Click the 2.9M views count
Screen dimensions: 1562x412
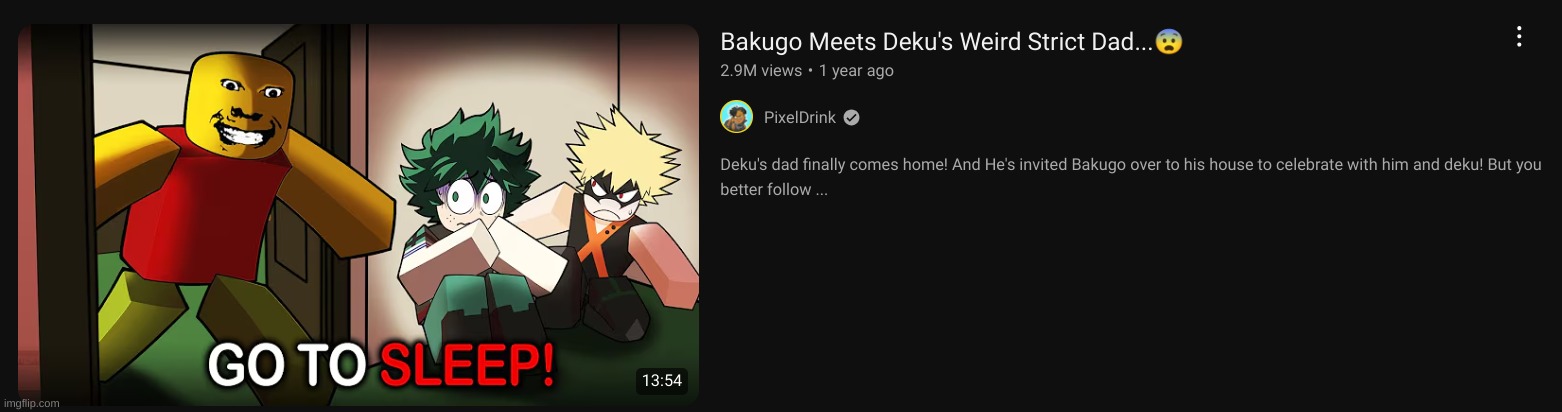761,71
